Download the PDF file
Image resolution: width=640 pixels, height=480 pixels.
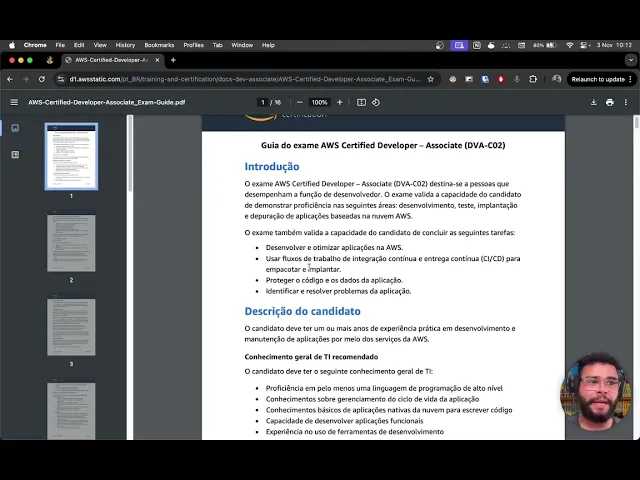594,102
